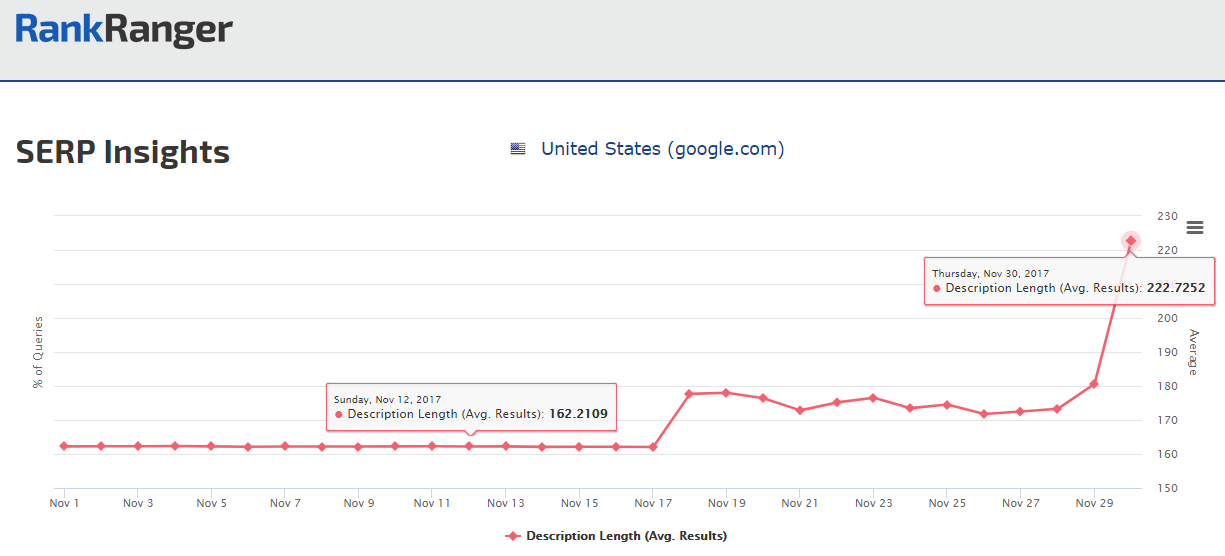The image size is (1225, 556).
Task: Click the United States flag icon
Action: tap(518, 149)
